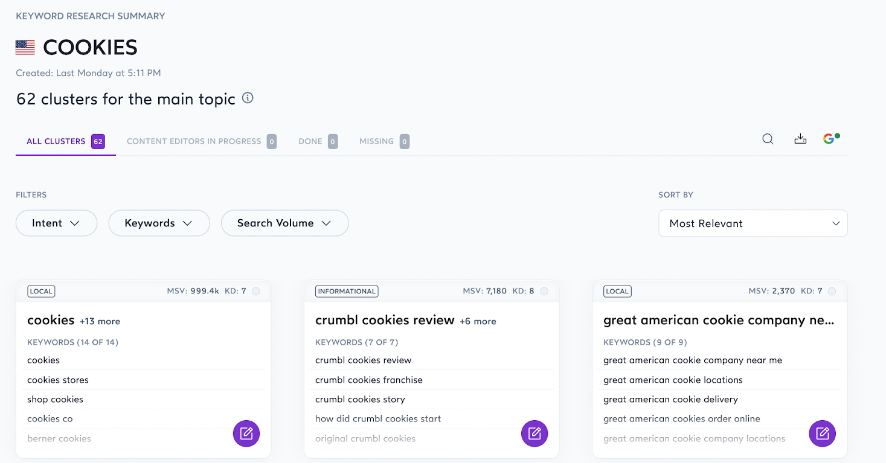Switch to the Missing tab
This screenshot has height=463, width=886.
coord(384,141)
